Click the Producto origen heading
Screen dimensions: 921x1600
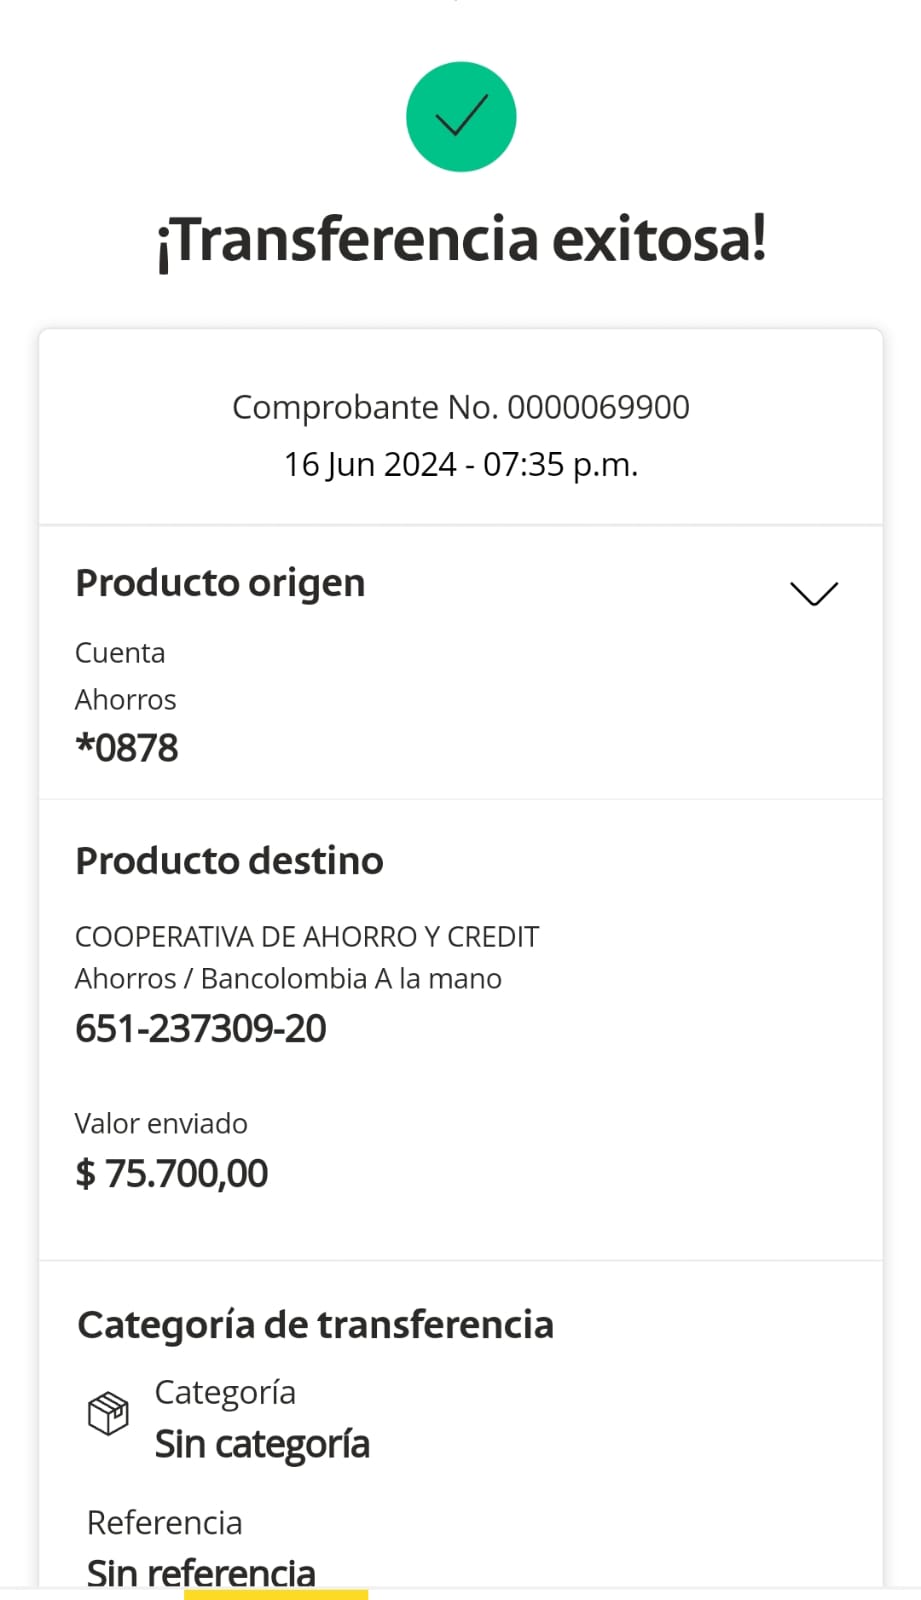pos(220,583)
